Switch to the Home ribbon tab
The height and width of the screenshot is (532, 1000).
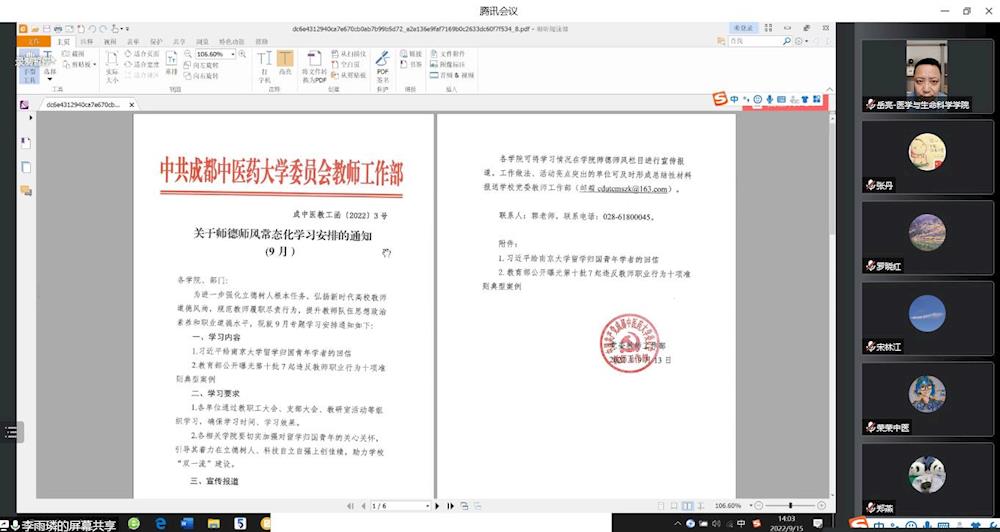click(x=63, y=41)
